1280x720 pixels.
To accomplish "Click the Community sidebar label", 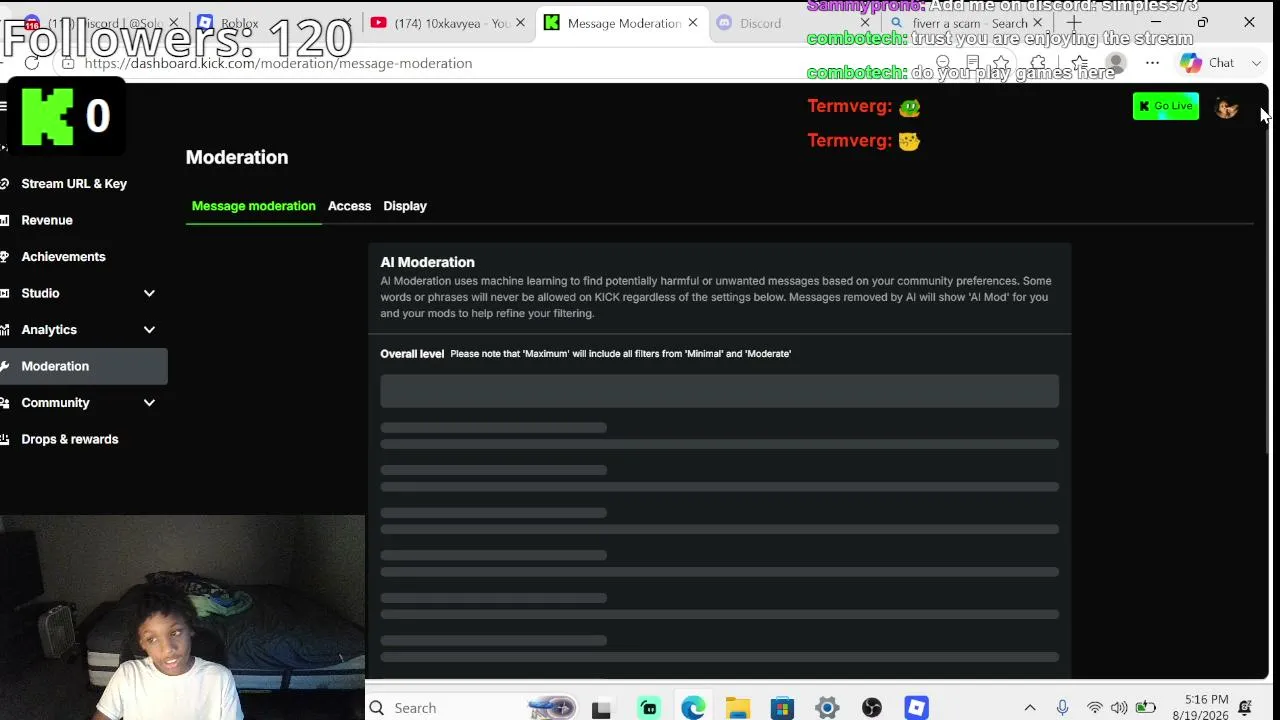I will pos(55,403).
